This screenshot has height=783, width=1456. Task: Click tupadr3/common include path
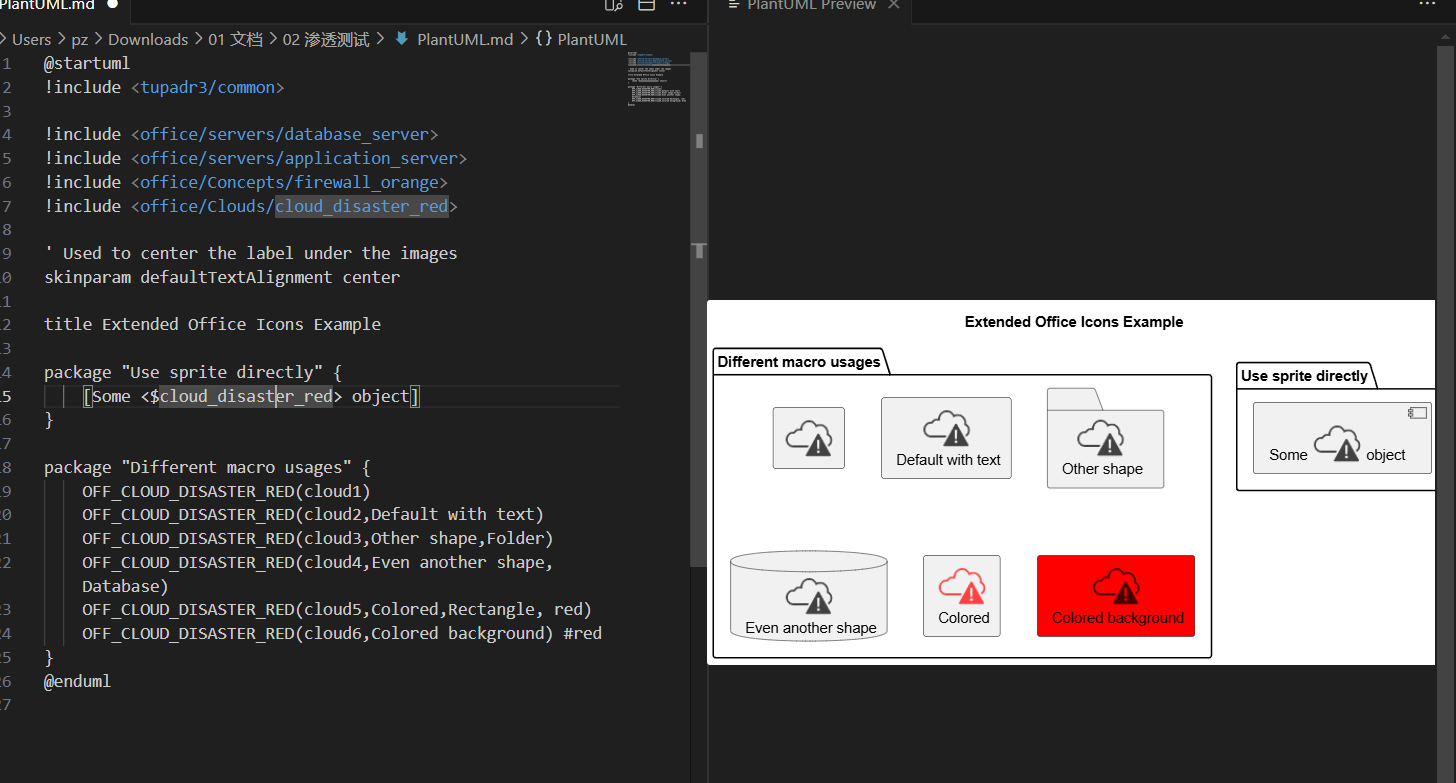click(x=207, y=87)
